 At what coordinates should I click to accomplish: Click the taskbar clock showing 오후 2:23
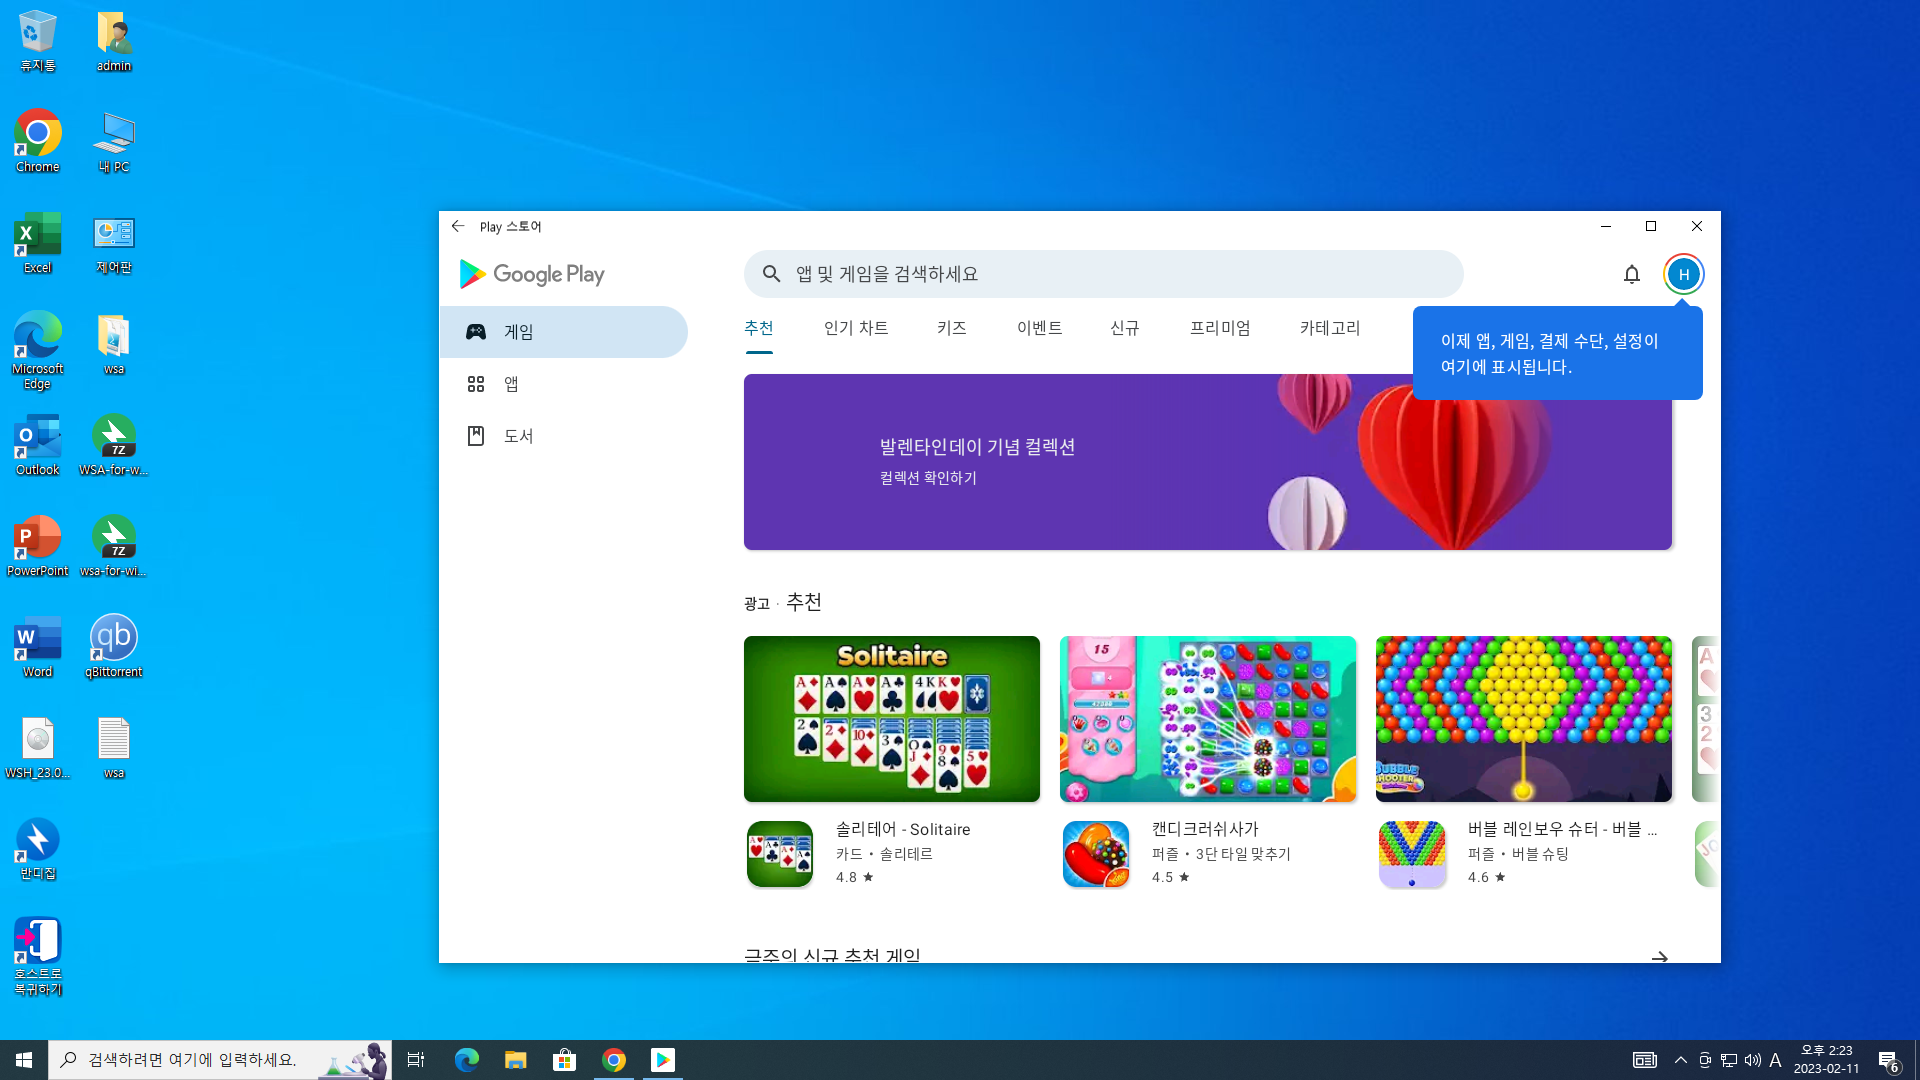tap(1826, 1060)
